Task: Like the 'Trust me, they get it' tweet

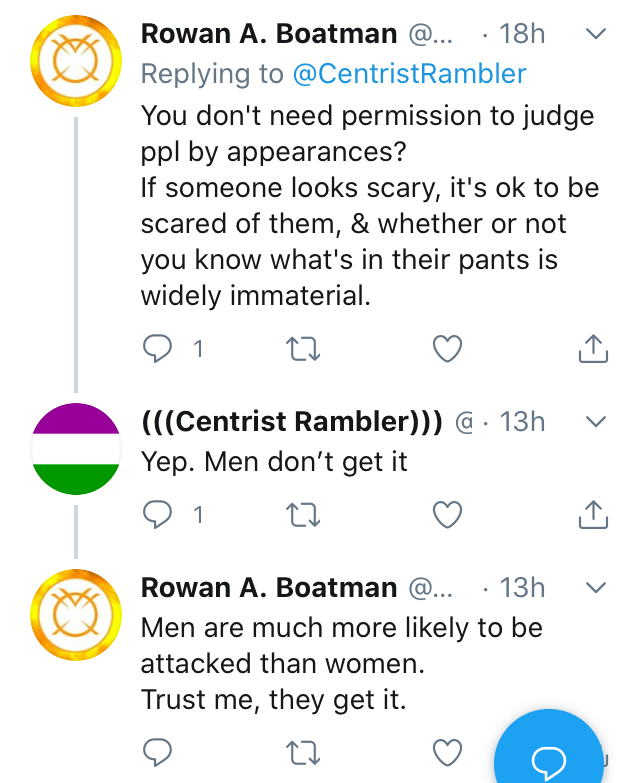Action: click(x=447, y=753)
